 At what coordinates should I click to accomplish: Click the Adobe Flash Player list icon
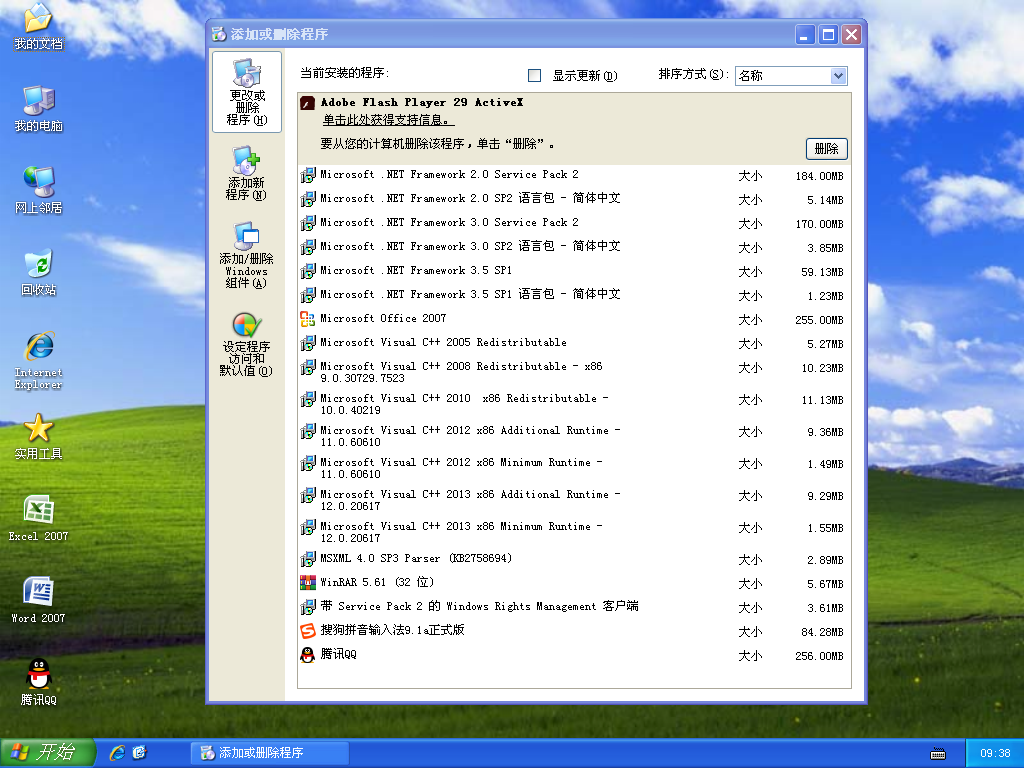(308, 103)
